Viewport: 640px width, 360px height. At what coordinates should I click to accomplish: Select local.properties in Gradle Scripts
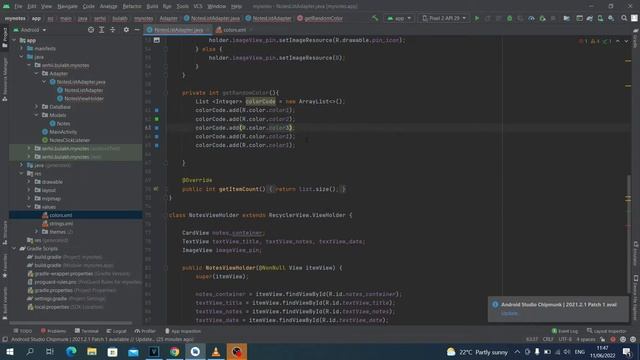pos(51,307)
